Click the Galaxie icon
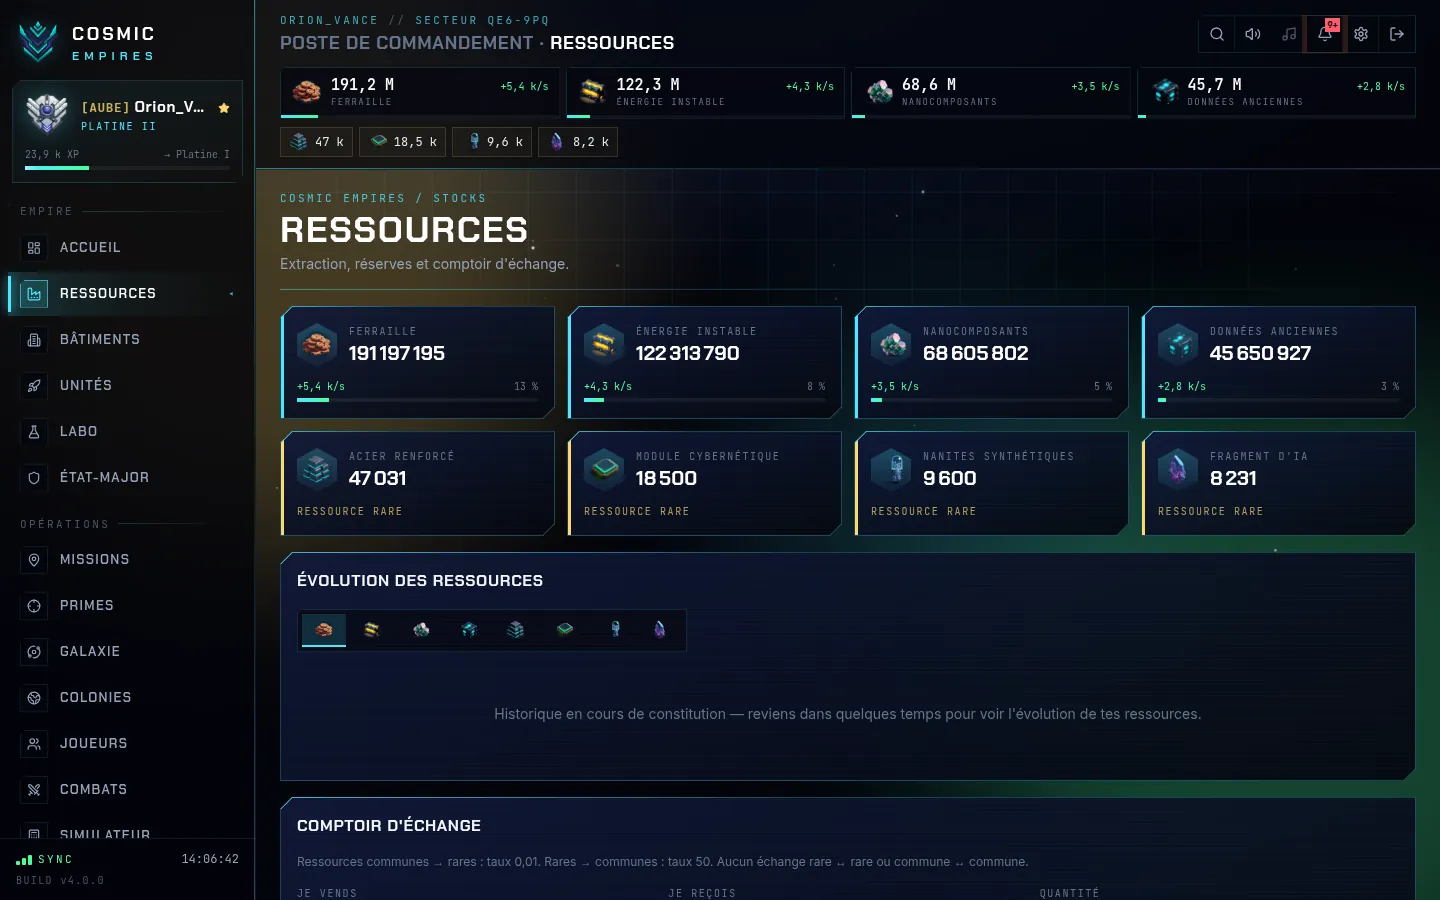This screenshot has width=1440, height=900. tap(34, 652)
